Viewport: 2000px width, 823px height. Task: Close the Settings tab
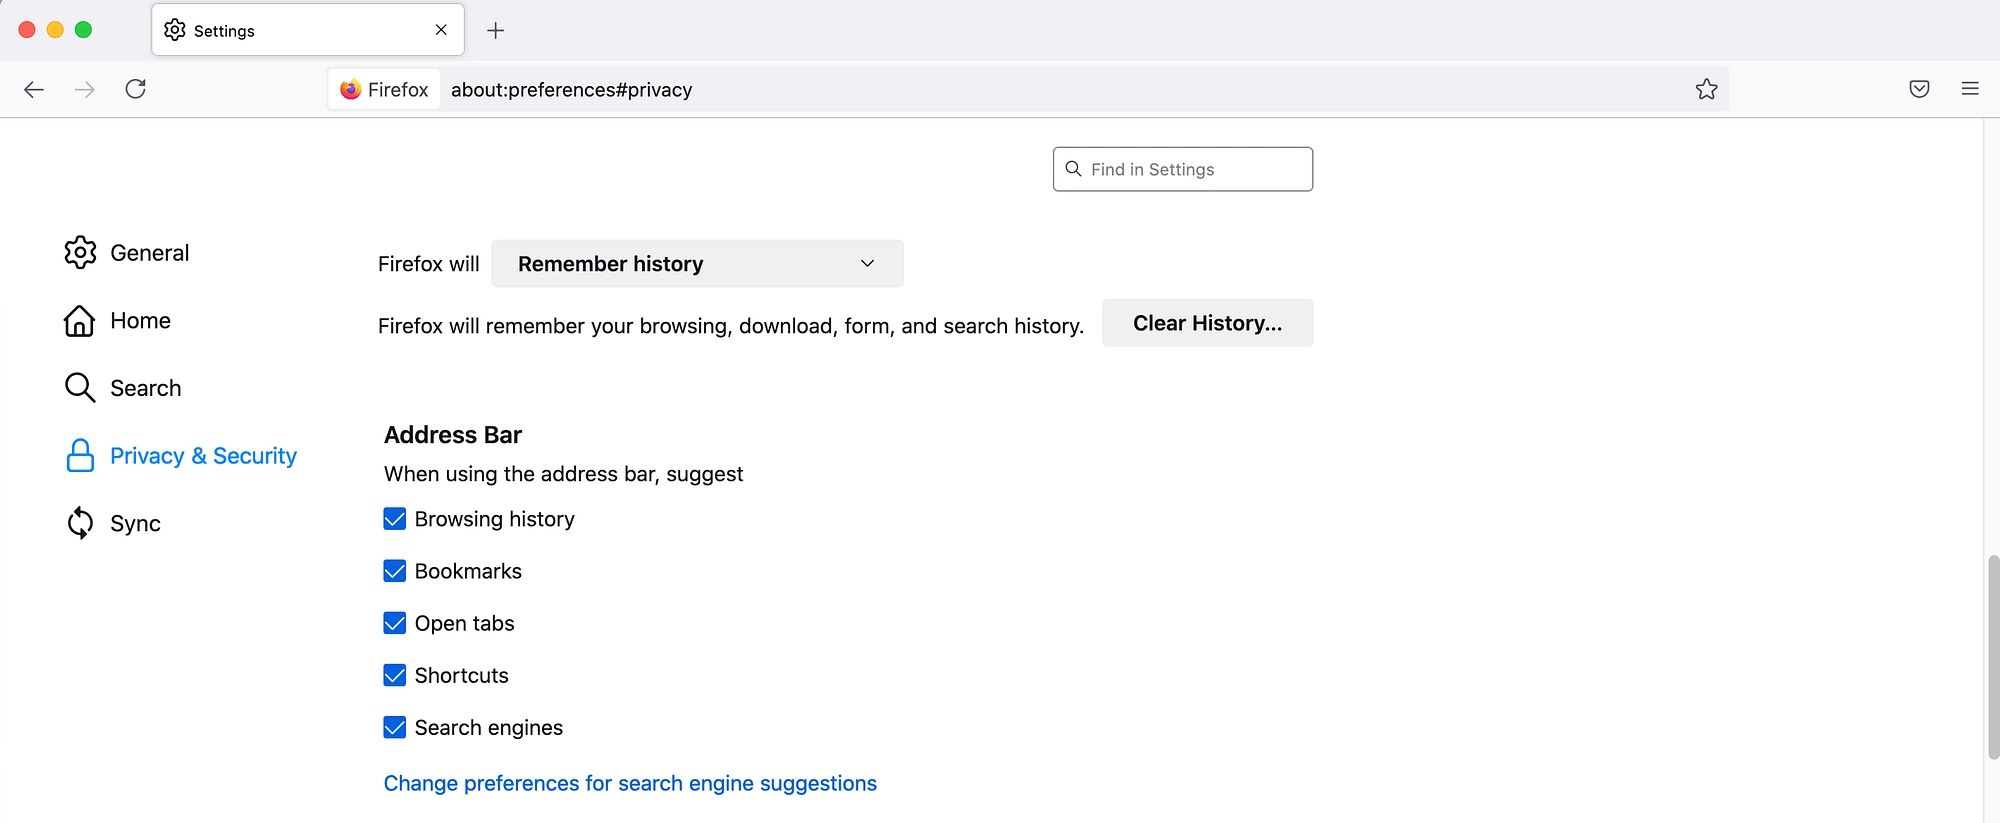[x=441, y=30]
